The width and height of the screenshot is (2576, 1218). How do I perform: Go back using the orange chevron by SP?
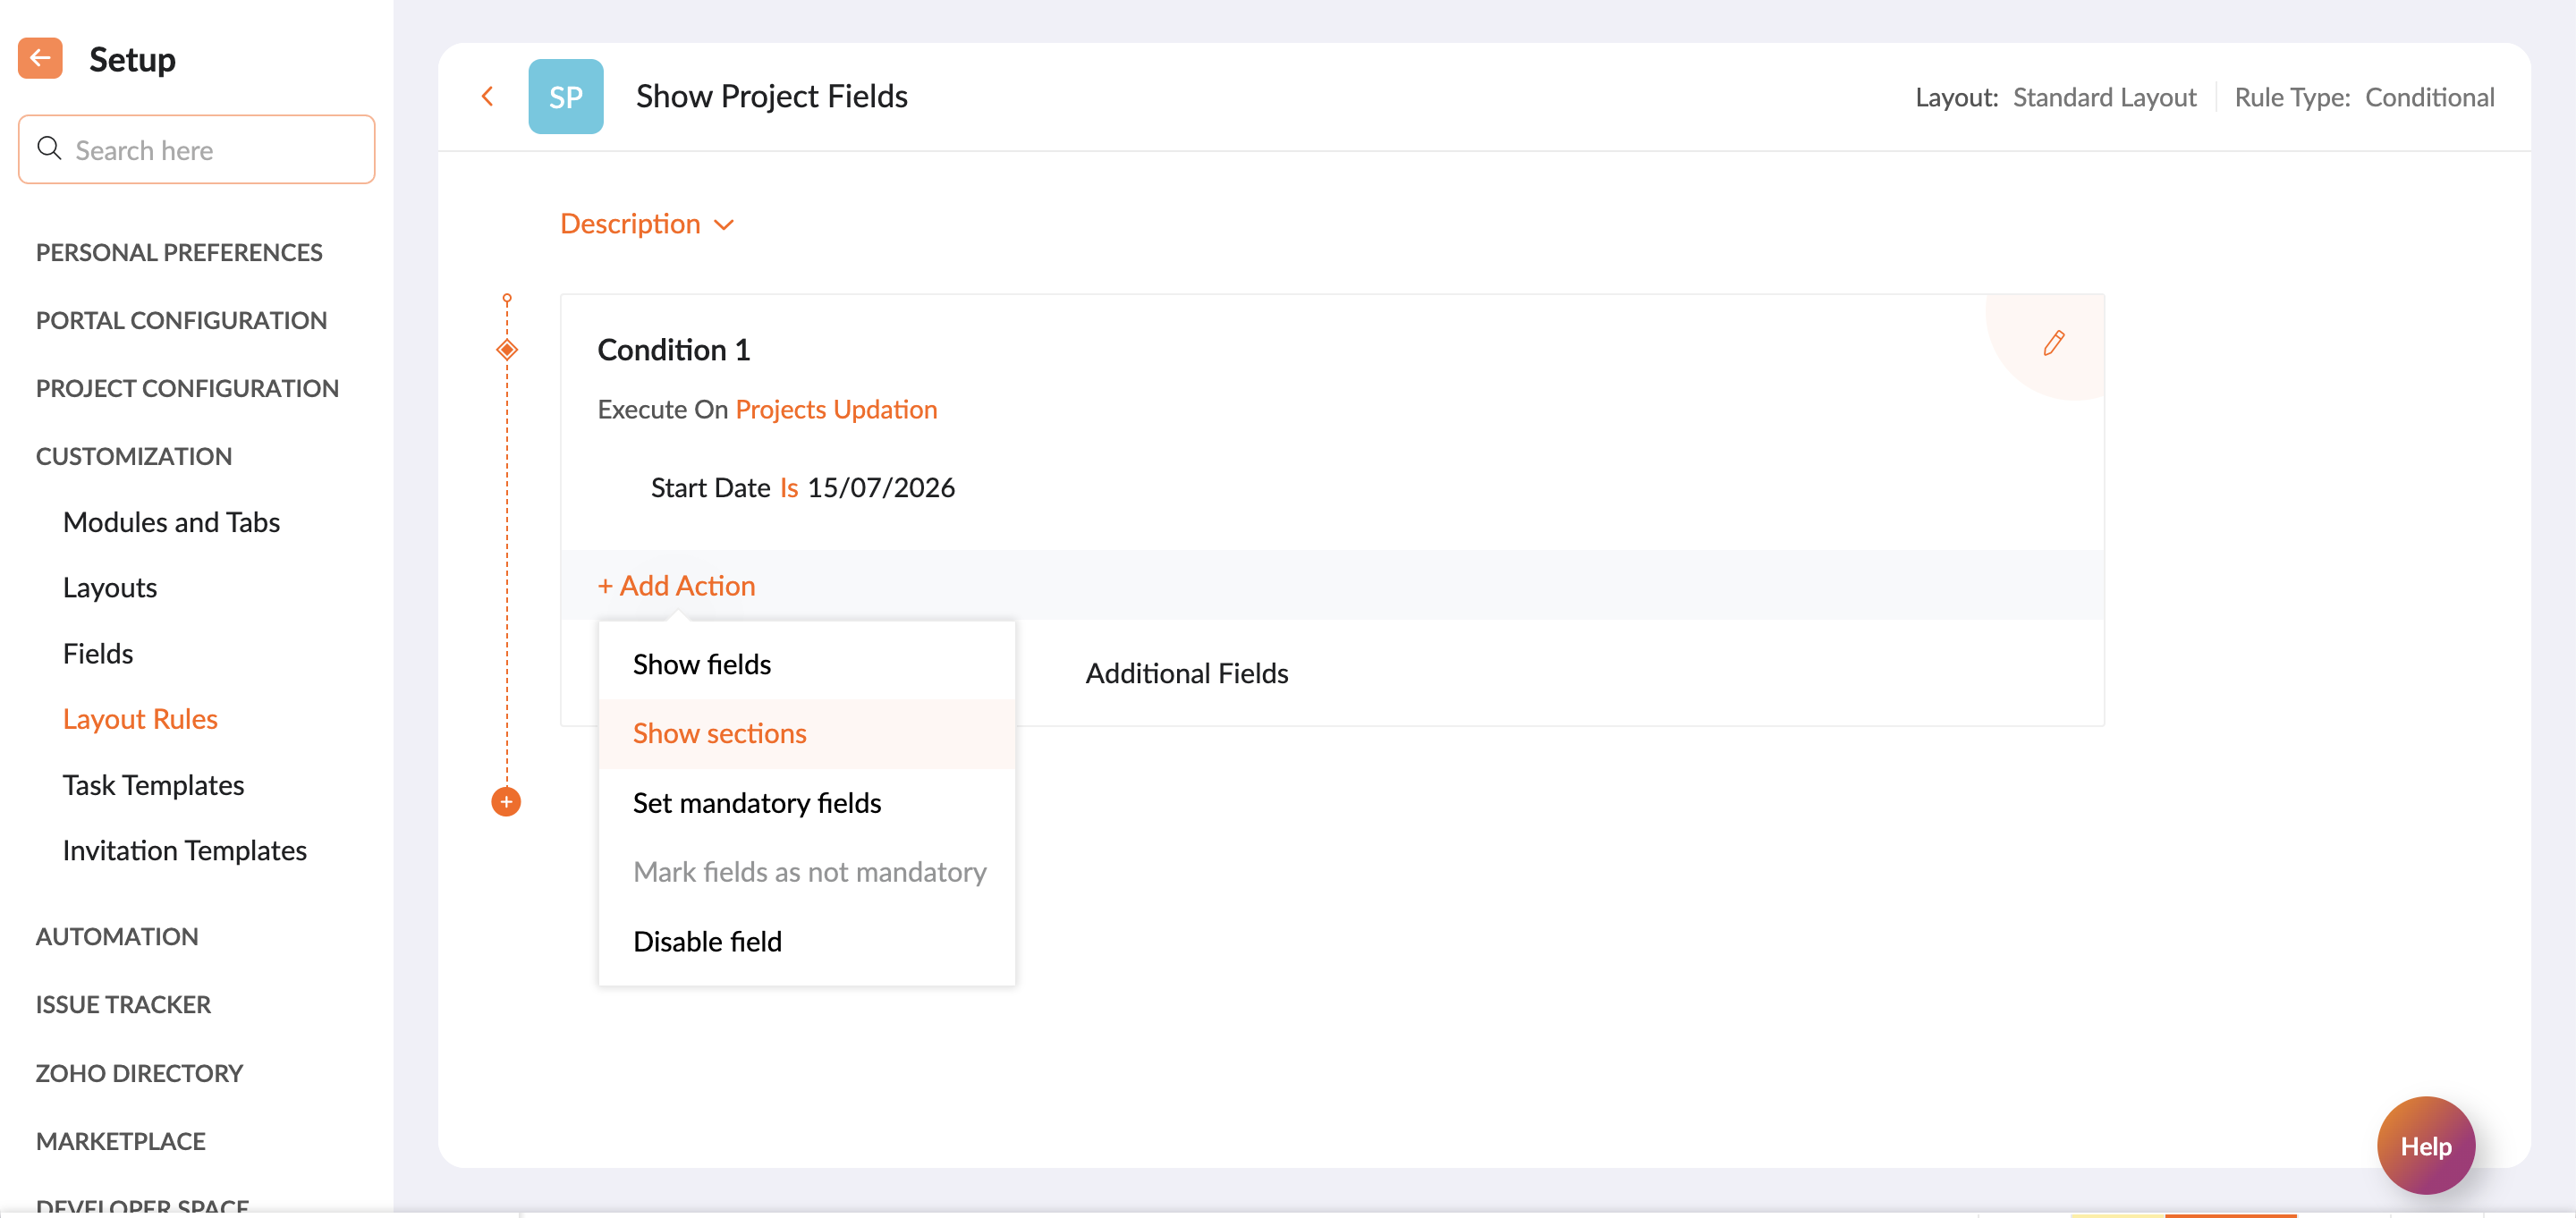tap(487, 96)
